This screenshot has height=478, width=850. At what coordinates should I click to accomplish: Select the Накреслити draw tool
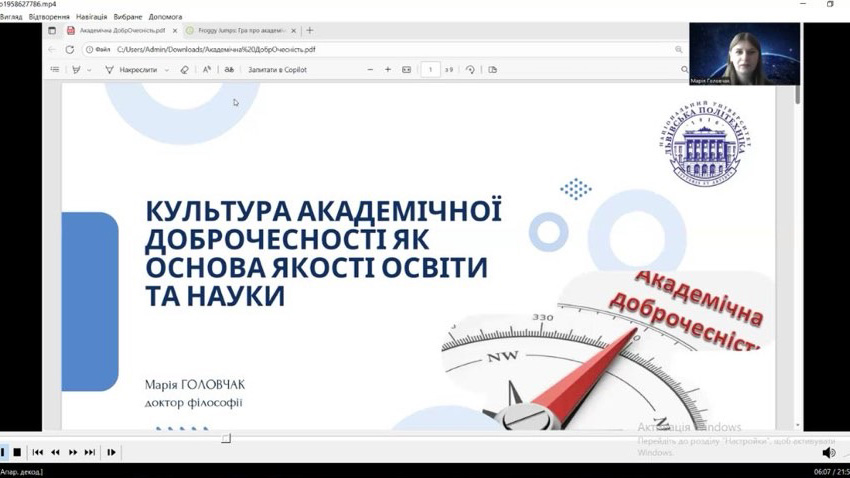click(x=132, y=69)
